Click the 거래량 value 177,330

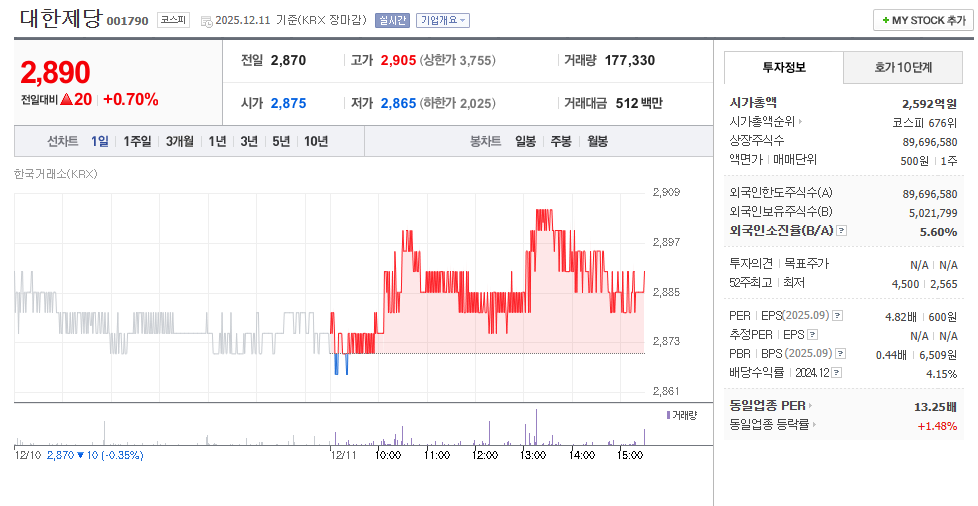630,61
